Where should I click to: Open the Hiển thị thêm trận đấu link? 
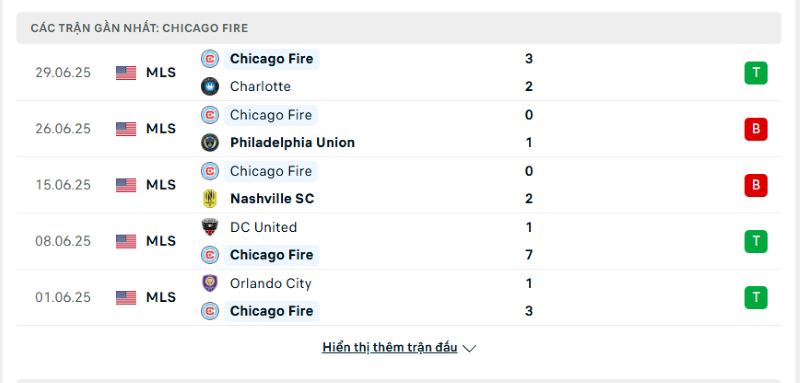390,347
